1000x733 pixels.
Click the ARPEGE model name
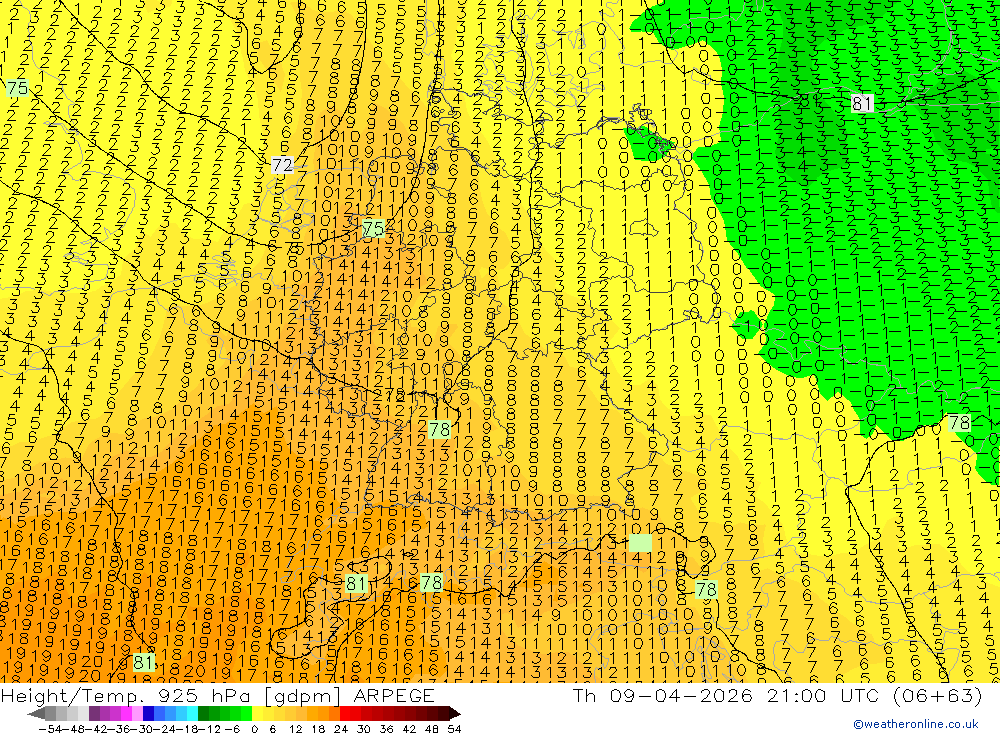click(x=393, y=695)
